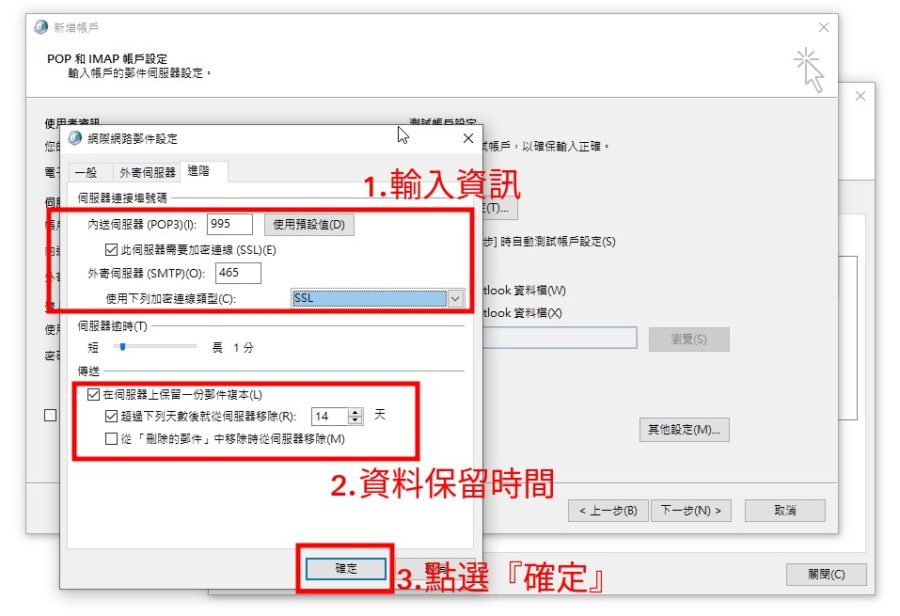Increase the days value with the spinner up arrow

click(x=355, y=412)
